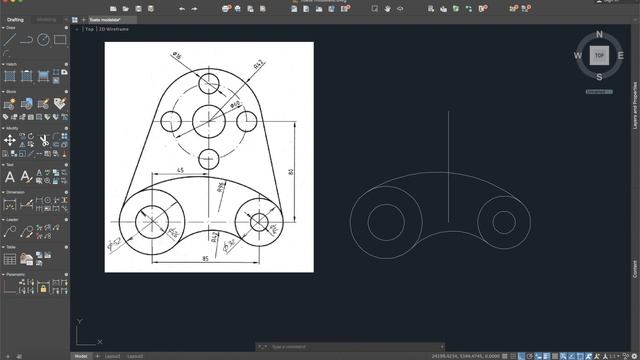The height and width of the screenshot is (360, 640).
Task: Toggle Grid display in status bar
Action: 505,356
